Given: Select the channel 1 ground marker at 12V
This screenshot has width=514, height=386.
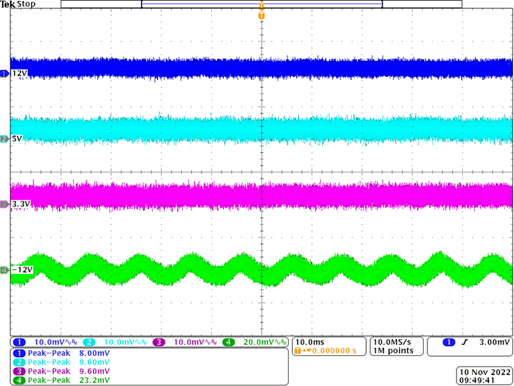Looking at the screenshot, I should coord(5,74).
